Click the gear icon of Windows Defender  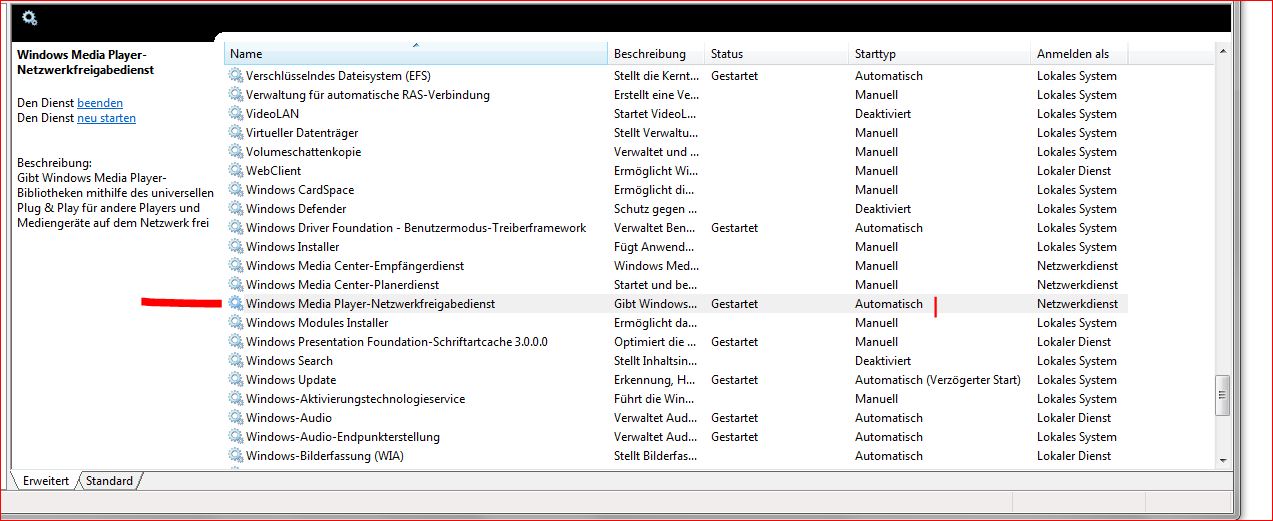point(236,209)
